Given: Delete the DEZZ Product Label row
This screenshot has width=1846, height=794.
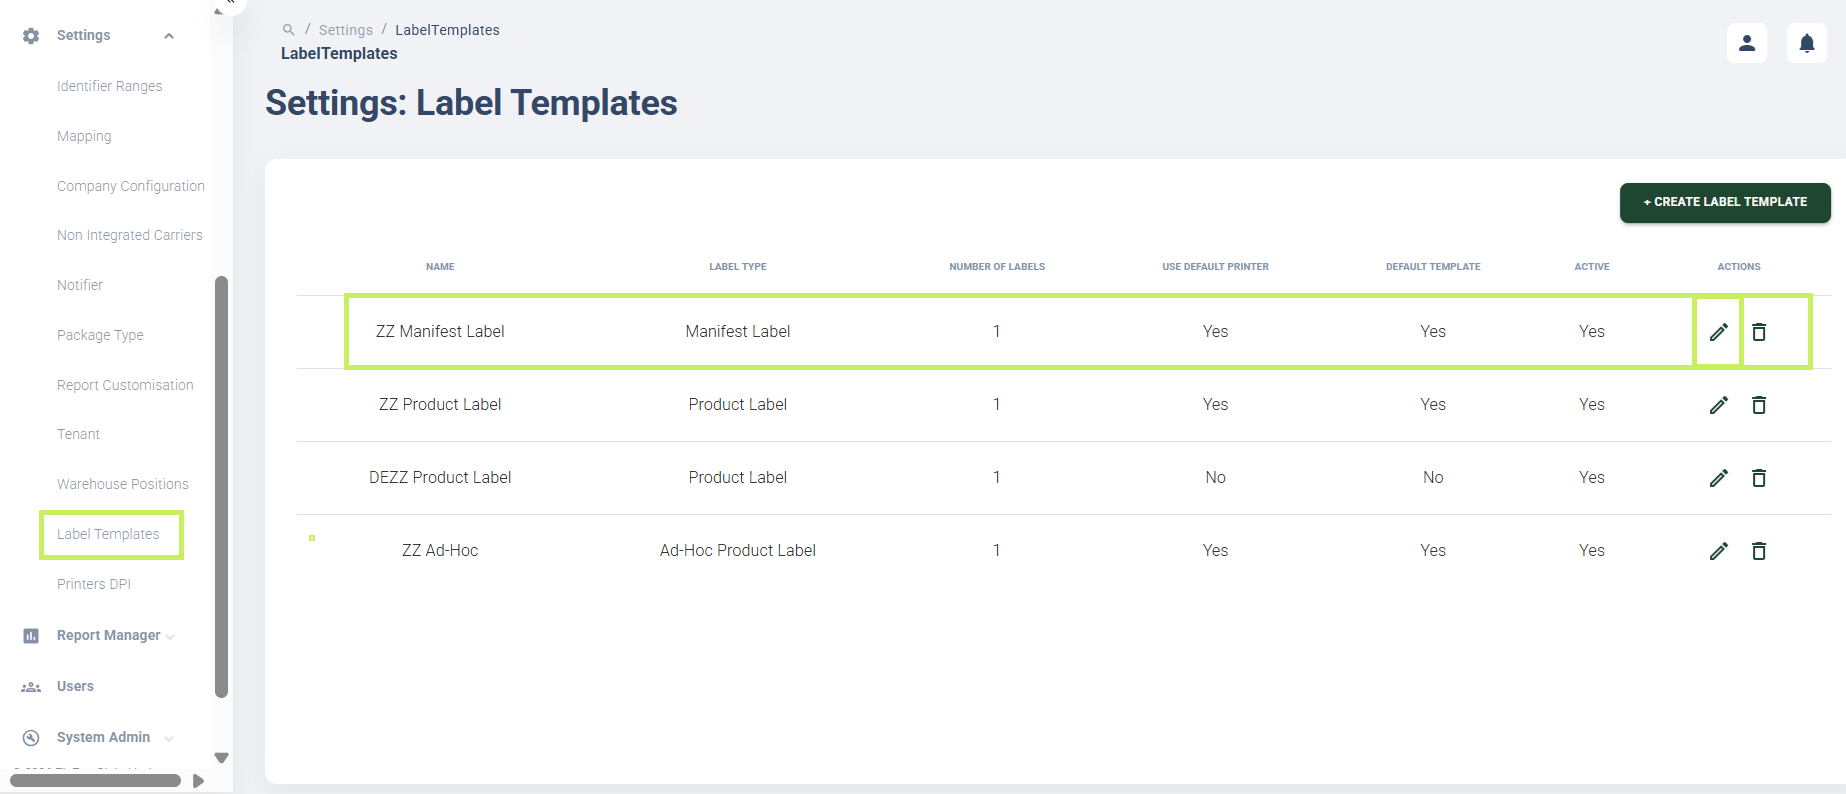Looking at the screenshot, I should pyautogui.click(x=1759, y=478).
